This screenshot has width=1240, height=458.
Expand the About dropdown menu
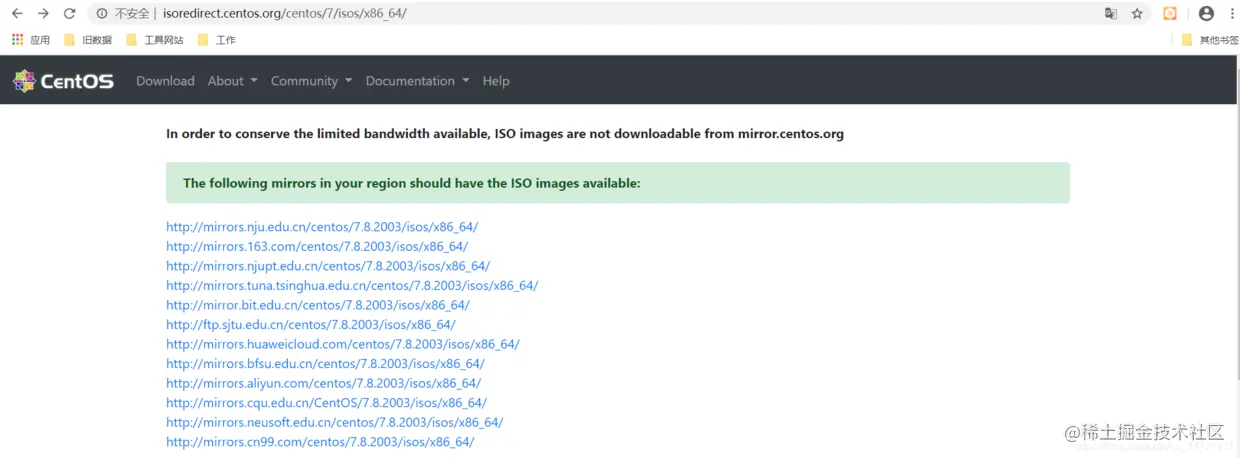[x=233, y=81]
